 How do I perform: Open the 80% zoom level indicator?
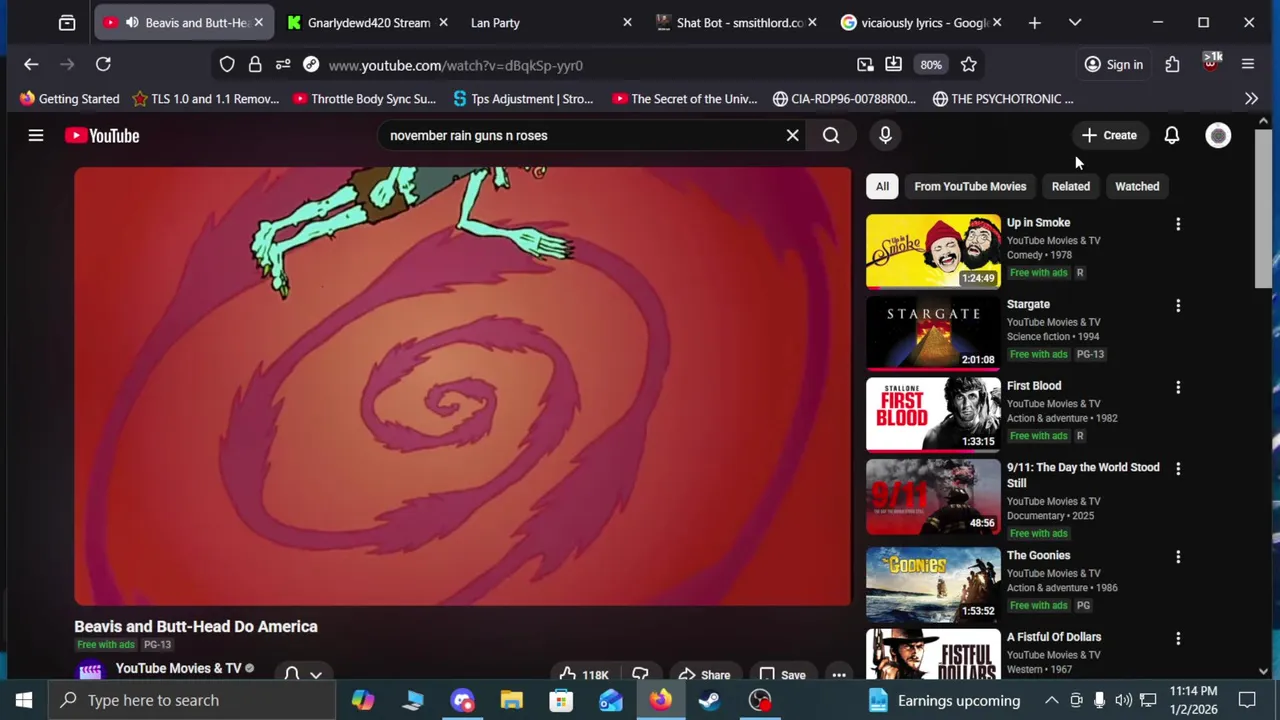click(931, 64)
